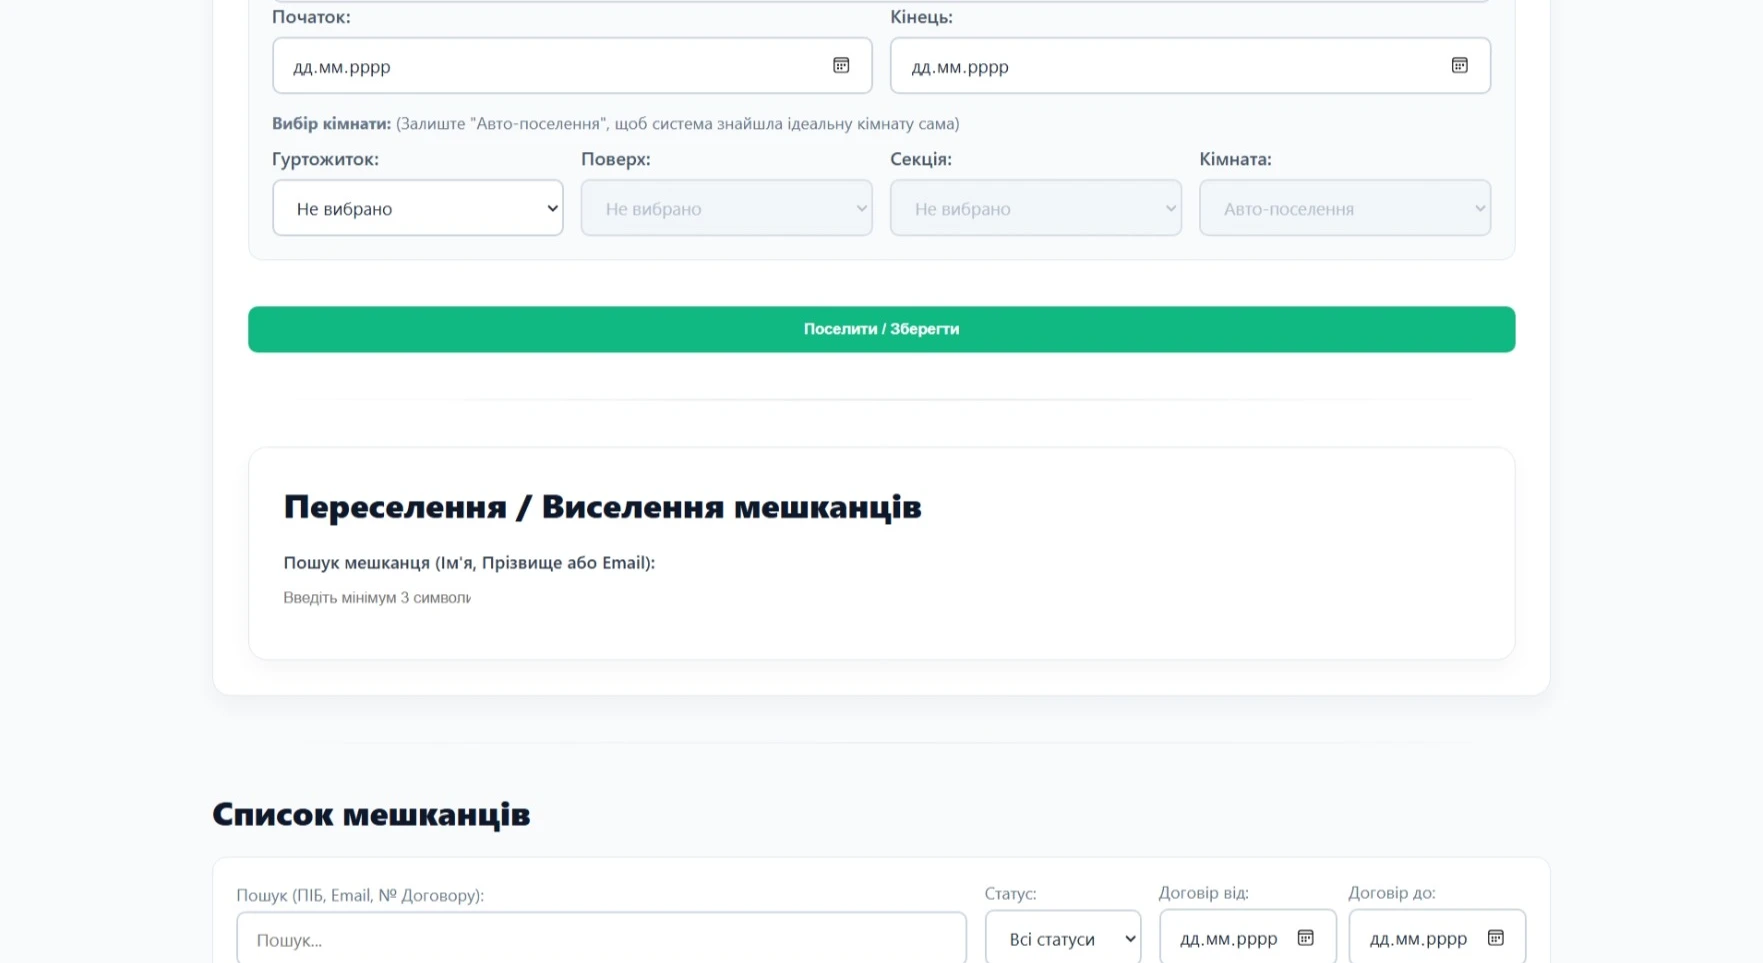This screenshot has height=963, width=1763.
Task: Open calendar icon in Договір до field
Action: (x=1495, y=937)
